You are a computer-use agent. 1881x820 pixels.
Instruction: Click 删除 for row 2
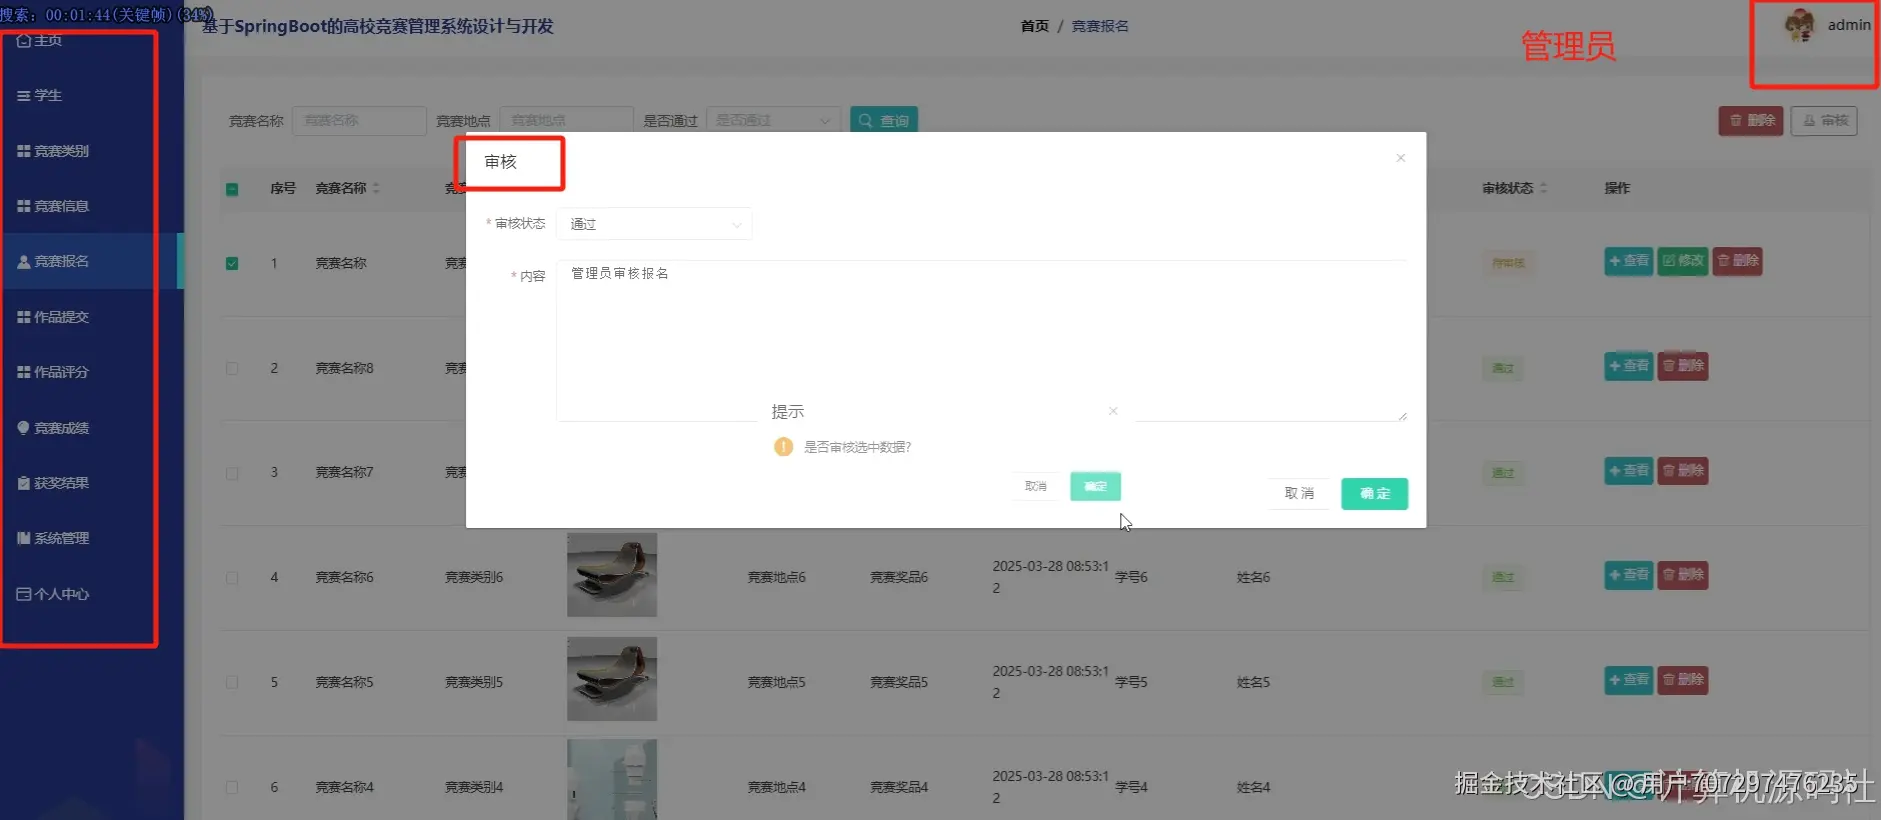[x=1683, y=366]
